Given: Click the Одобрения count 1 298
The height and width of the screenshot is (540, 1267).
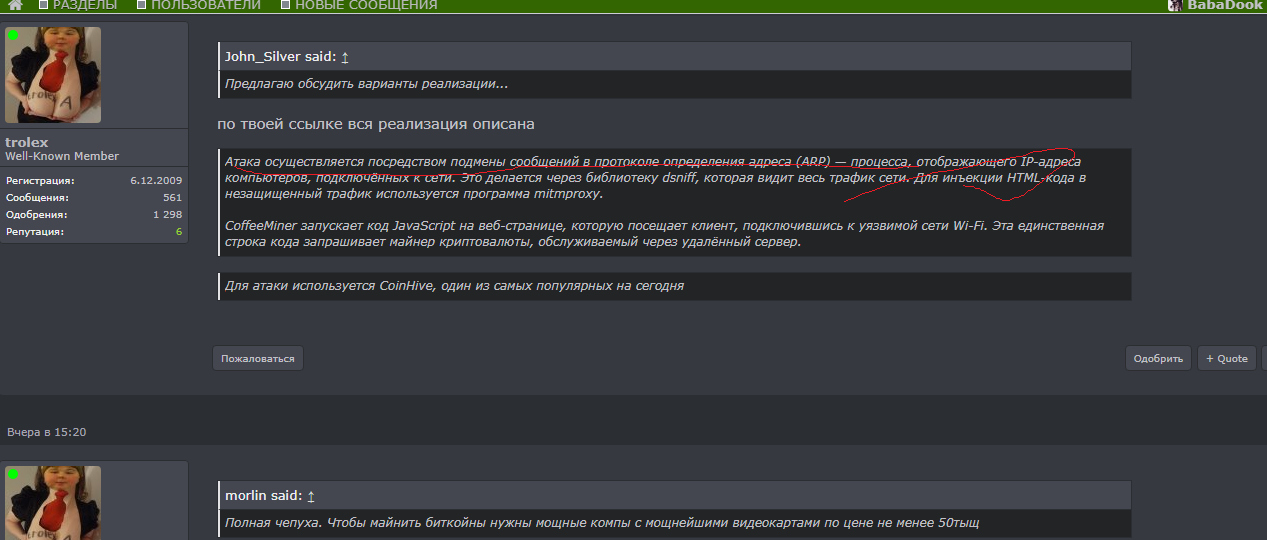Looking at the screenshot, I should 167,215.
